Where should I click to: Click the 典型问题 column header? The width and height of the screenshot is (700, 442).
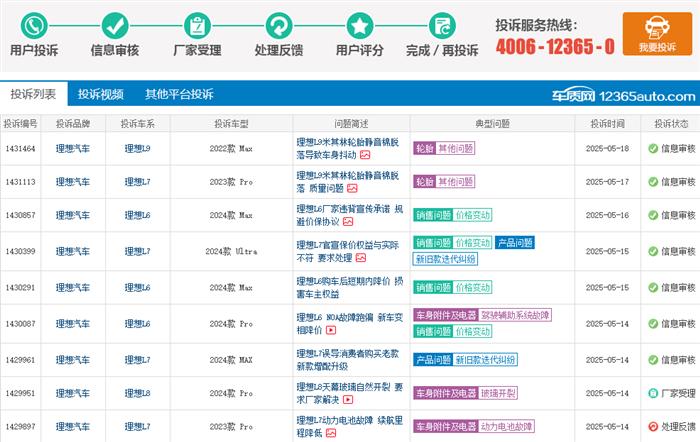coord(492,124)
